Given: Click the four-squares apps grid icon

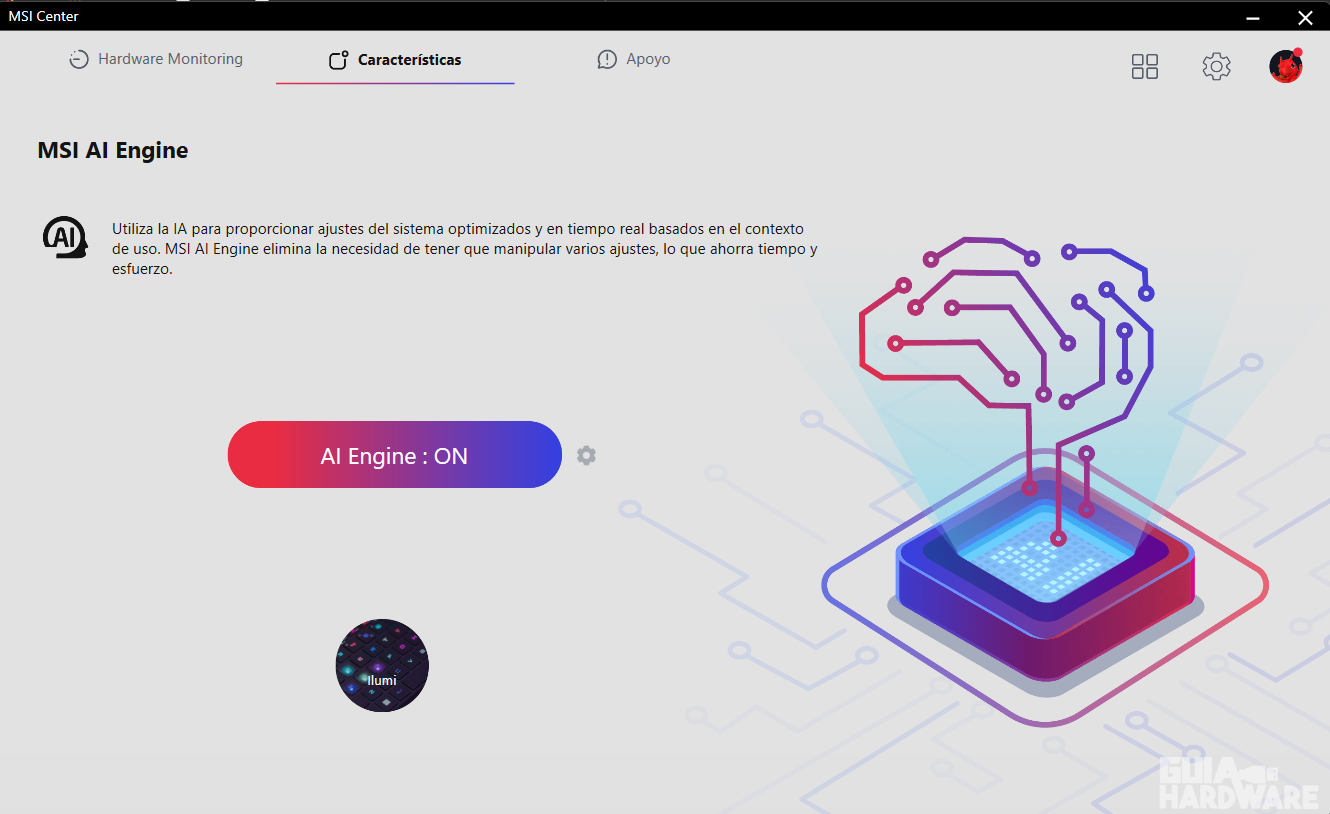Looking at the screenshot, I should (1145, 67).
